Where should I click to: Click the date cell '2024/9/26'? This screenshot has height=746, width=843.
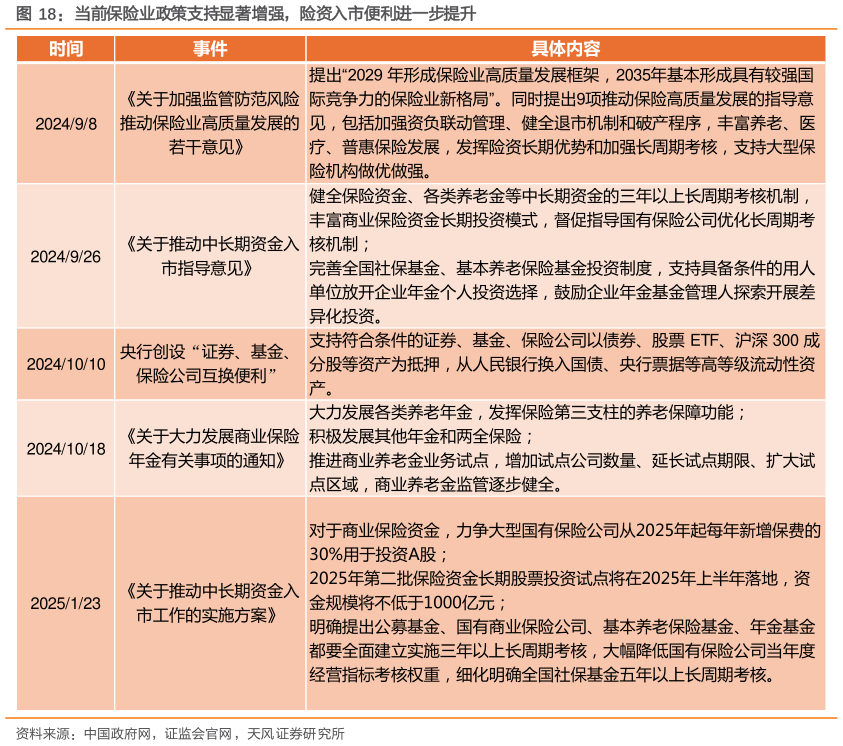tap(66, 256)
